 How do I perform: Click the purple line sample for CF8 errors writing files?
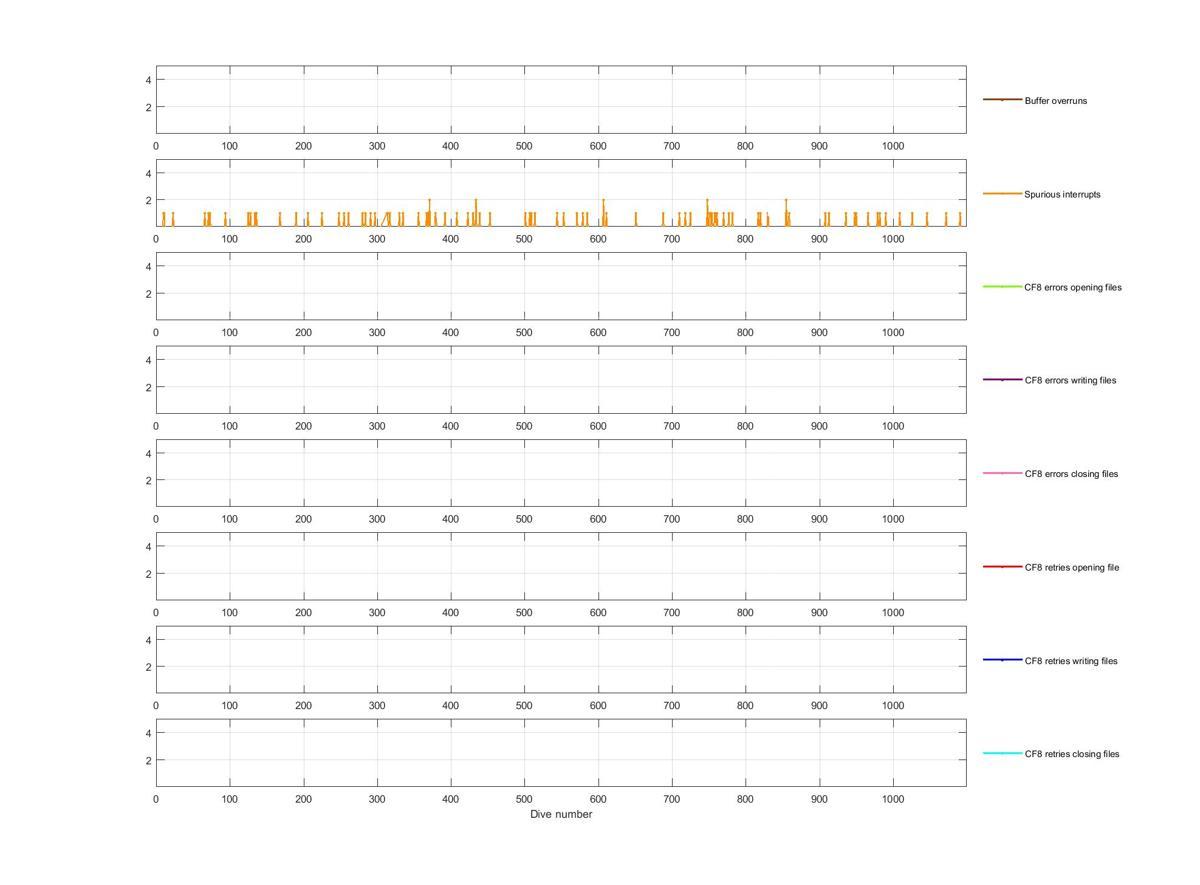[1002, 379]
